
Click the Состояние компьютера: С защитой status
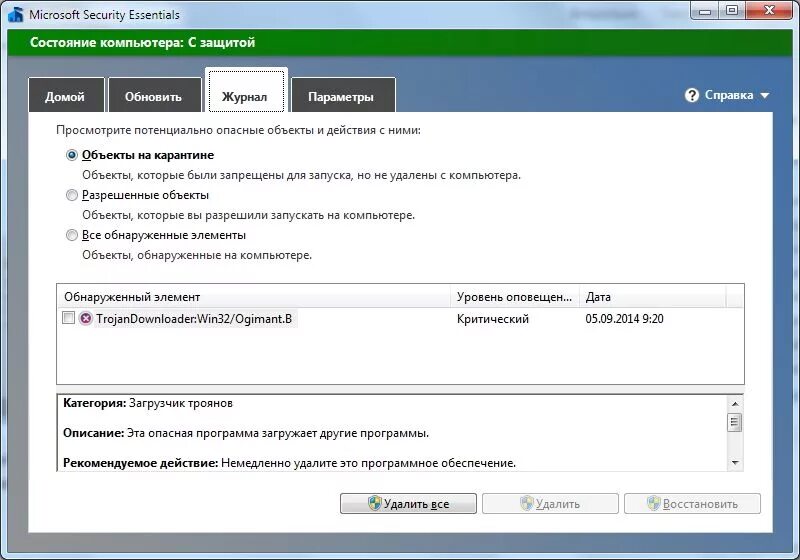[142, 42]
